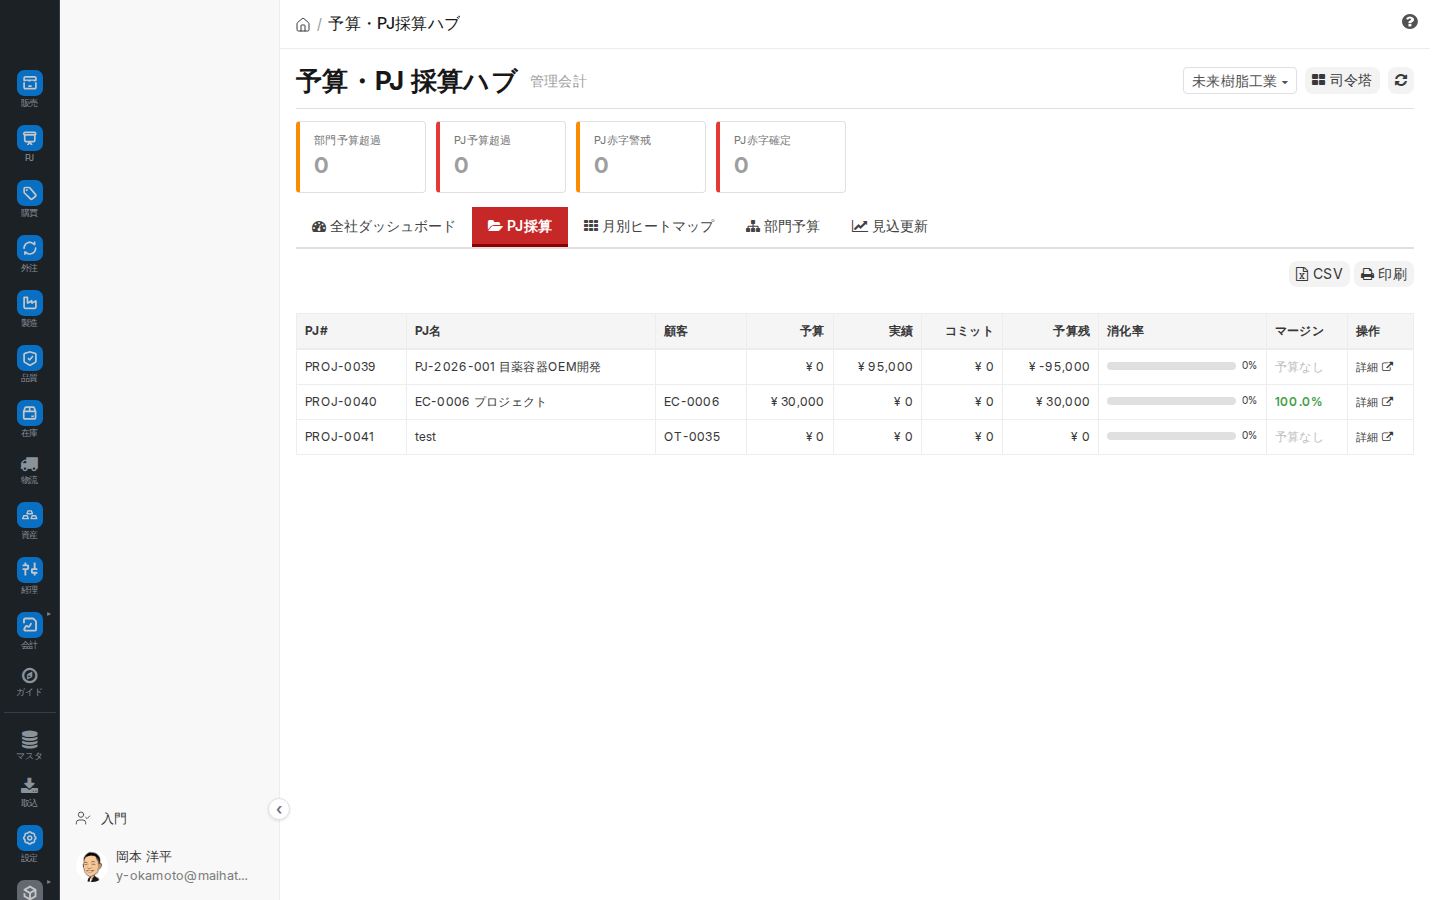
Task: Click the cube icon at sidebar bottom
Action: (x=30, y=890)
